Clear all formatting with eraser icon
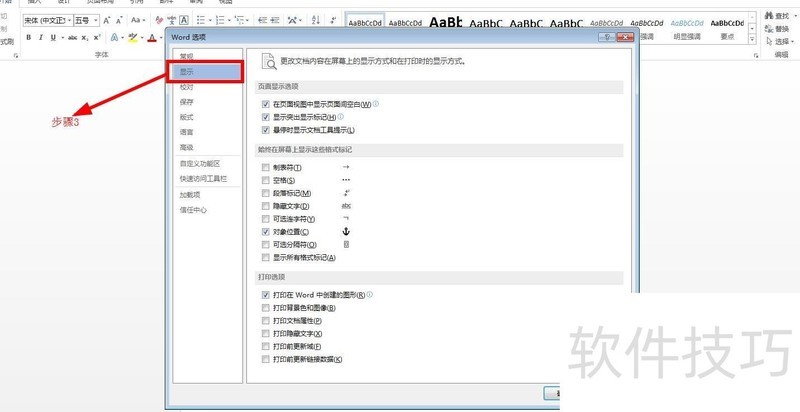This screenshot has height=412, width=800. click(x=159, y=20)
